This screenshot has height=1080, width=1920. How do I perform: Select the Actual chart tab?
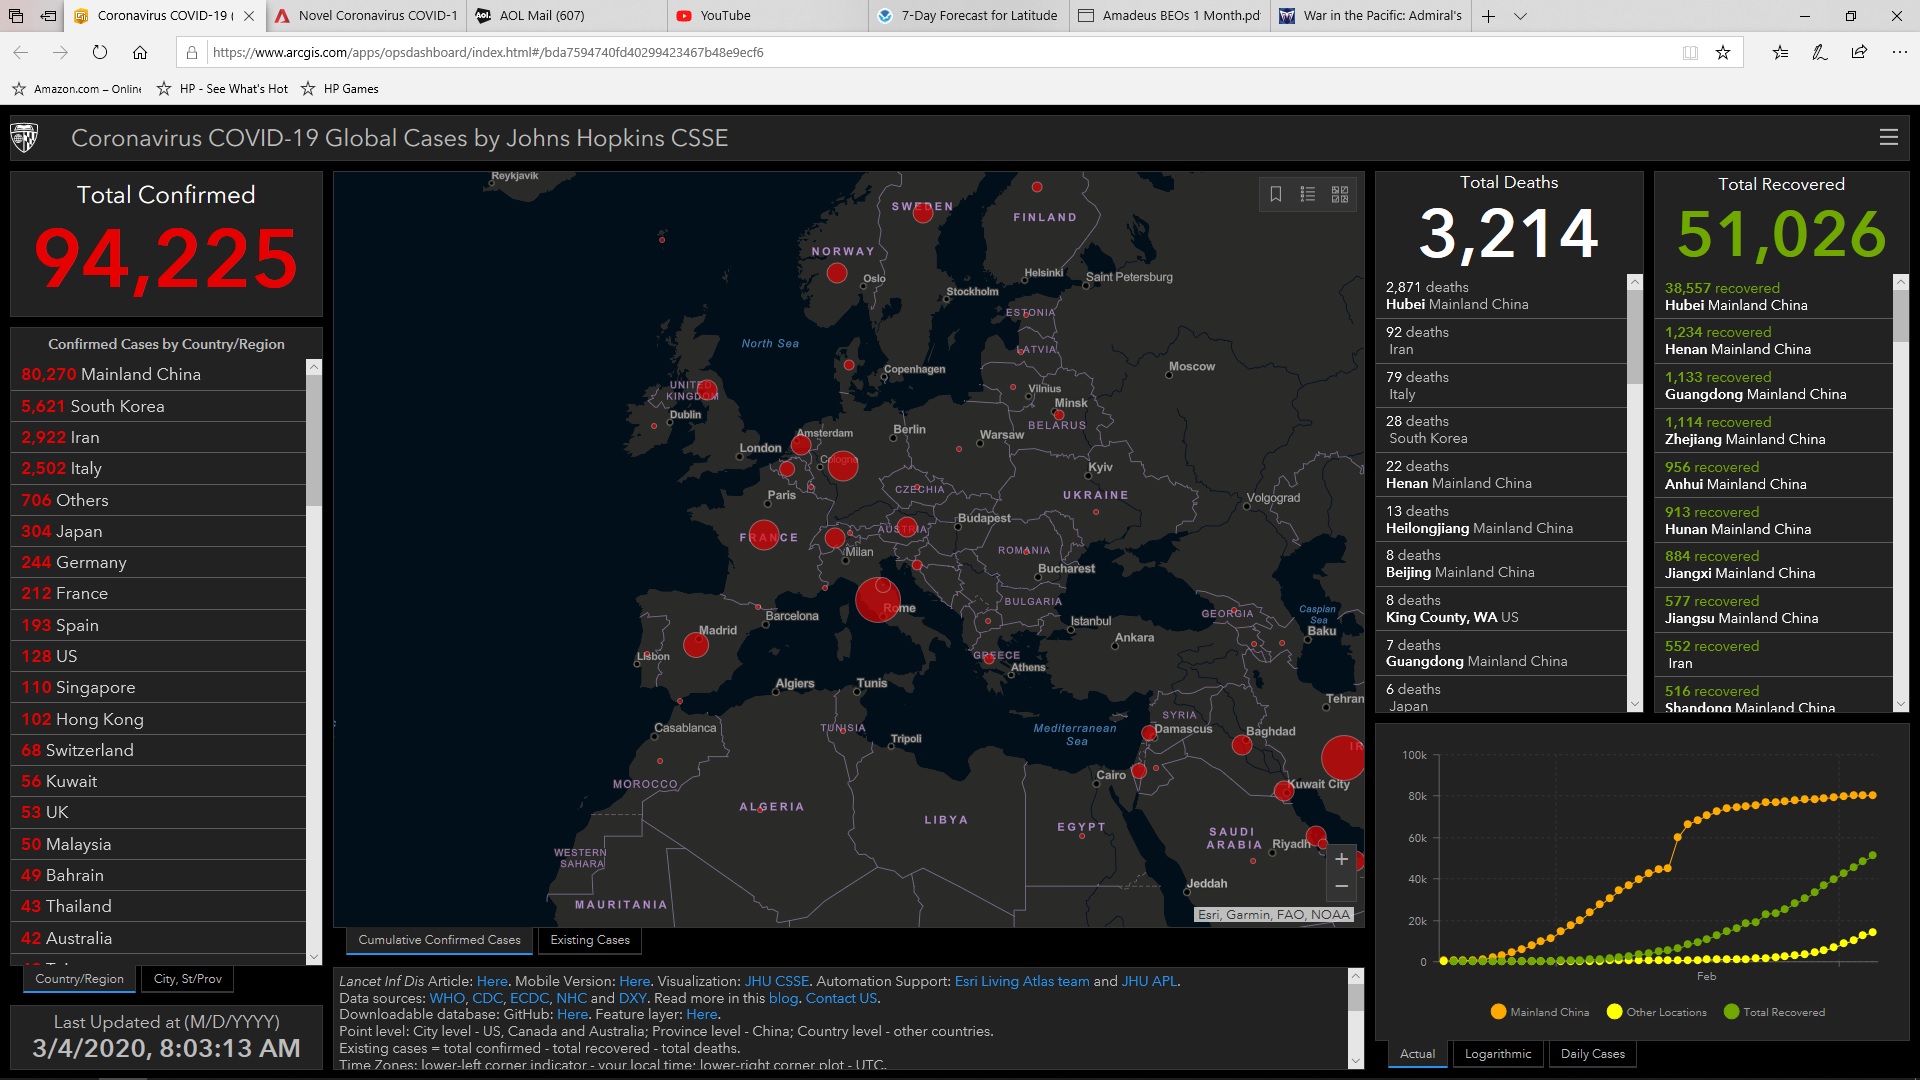pyautogui.click(x=1417, y=1054)
